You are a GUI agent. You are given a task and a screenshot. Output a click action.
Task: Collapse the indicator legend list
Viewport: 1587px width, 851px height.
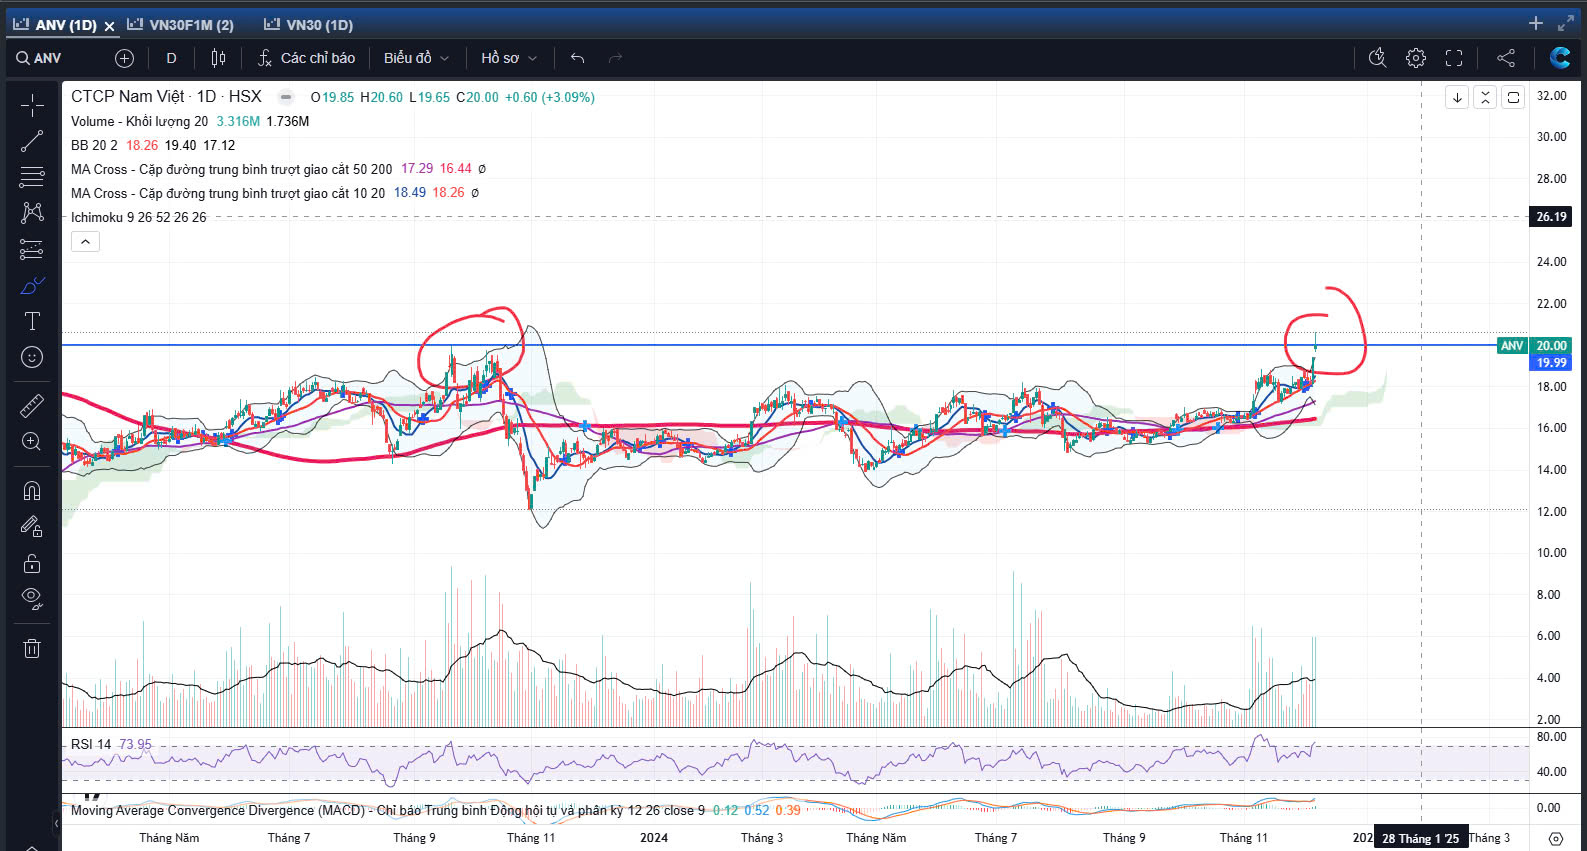coord(85,241)
